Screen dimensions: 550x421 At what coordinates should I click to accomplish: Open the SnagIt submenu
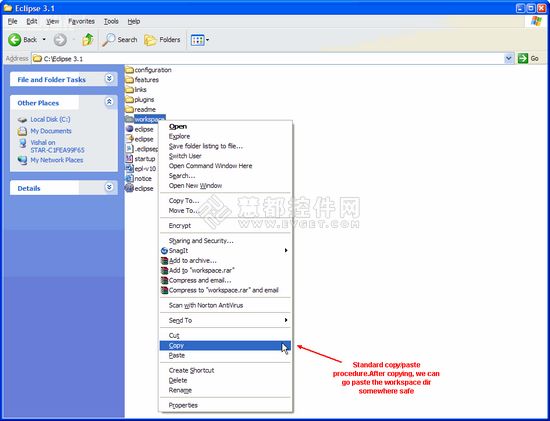[225, 250]
